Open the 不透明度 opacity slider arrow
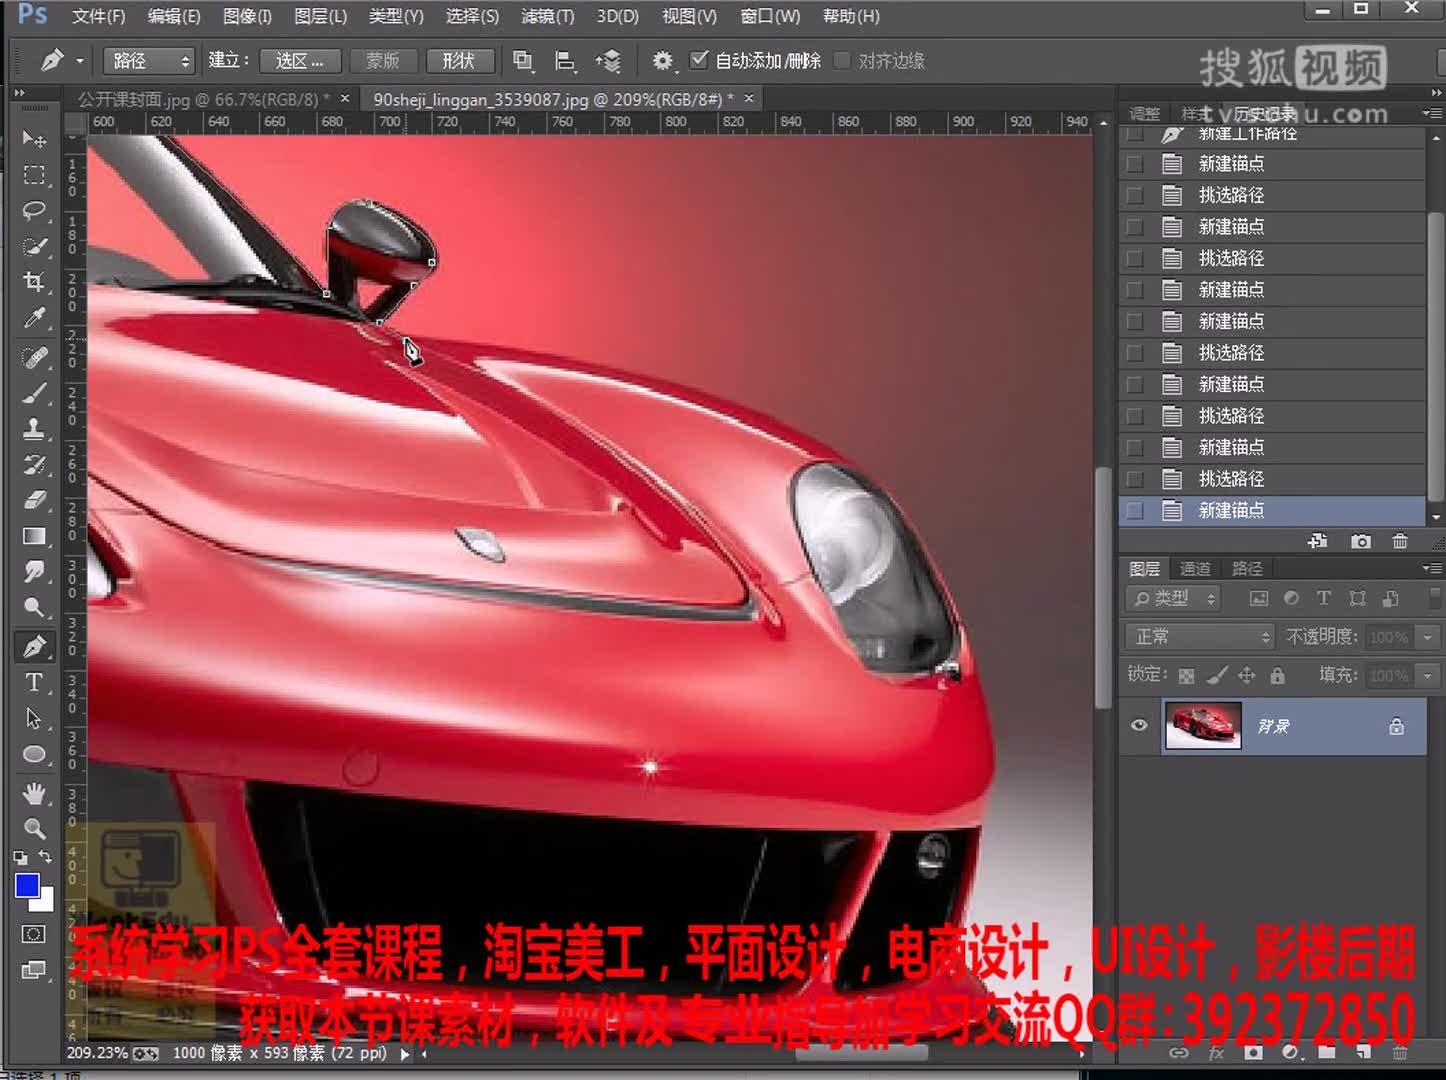This screenshot has height=1080, width=1446. pos(1428,637)
